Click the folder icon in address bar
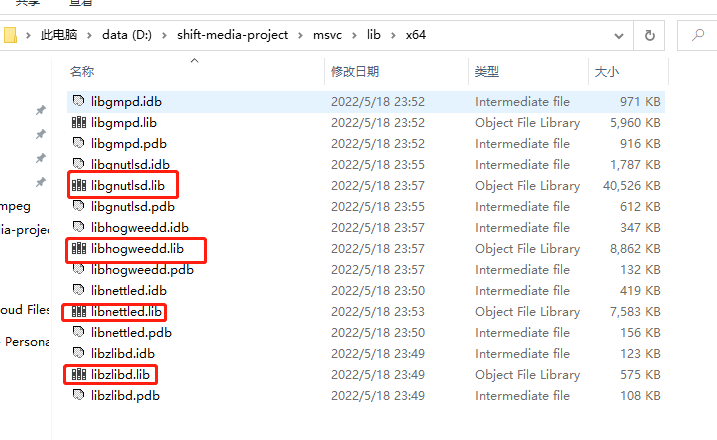This screenshot has width=717, height=440. pyautogui.click(x=11, y=35)
